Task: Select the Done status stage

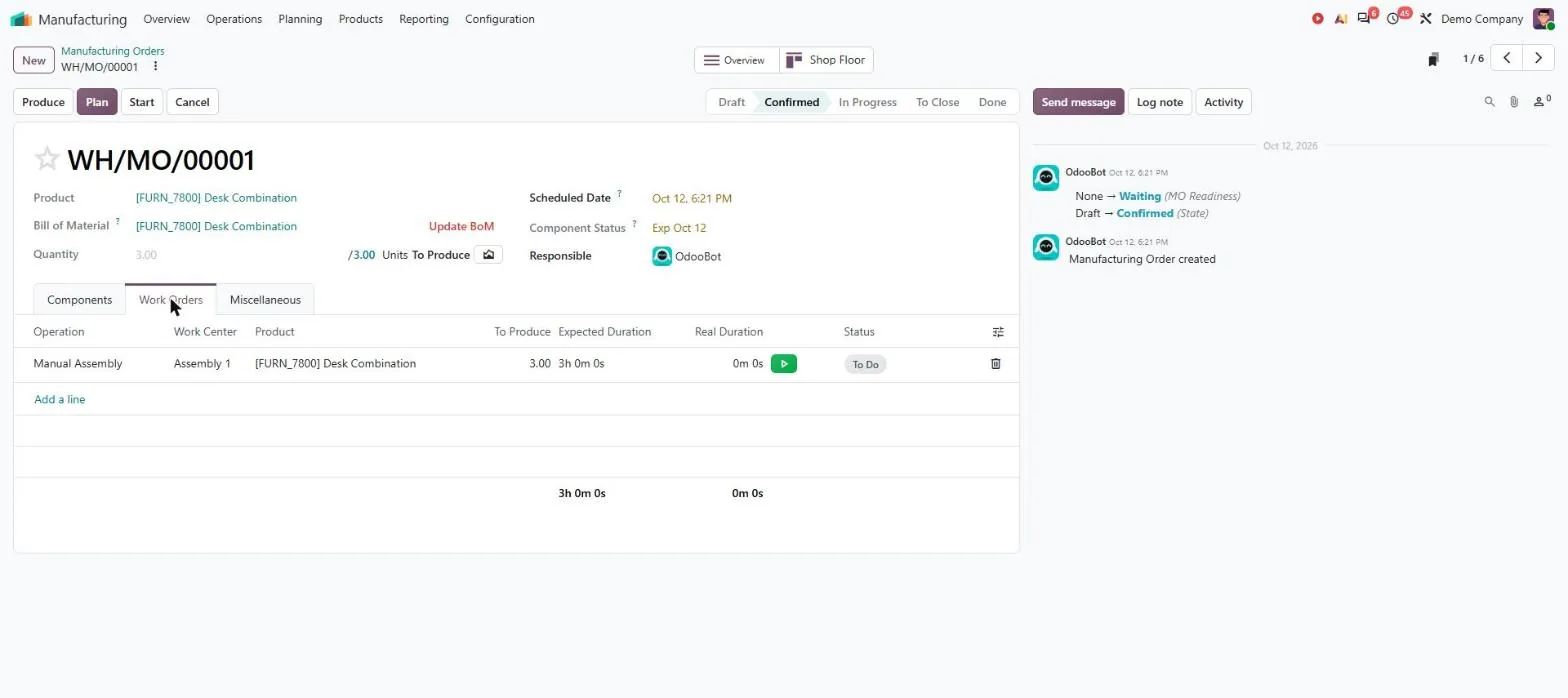Action: [992, 102]
